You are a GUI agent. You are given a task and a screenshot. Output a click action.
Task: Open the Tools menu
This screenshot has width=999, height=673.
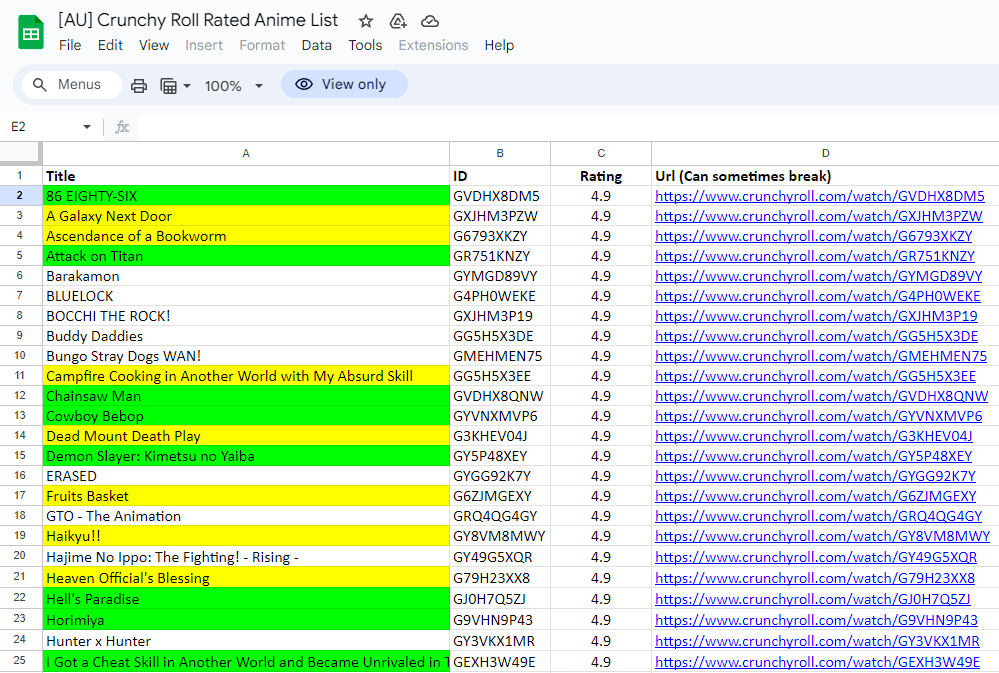pyautogui.click(x=365, y=45)
